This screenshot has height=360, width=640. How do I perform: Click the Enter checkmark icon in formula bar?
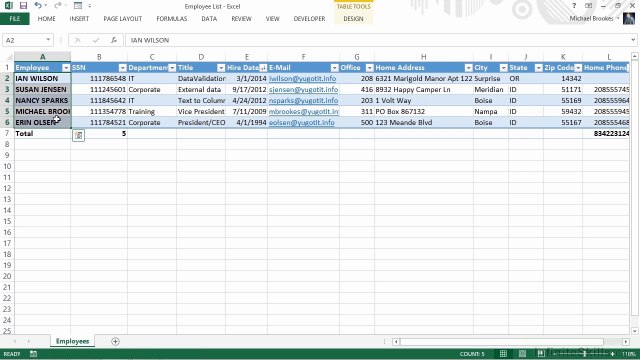pos(96,40)
